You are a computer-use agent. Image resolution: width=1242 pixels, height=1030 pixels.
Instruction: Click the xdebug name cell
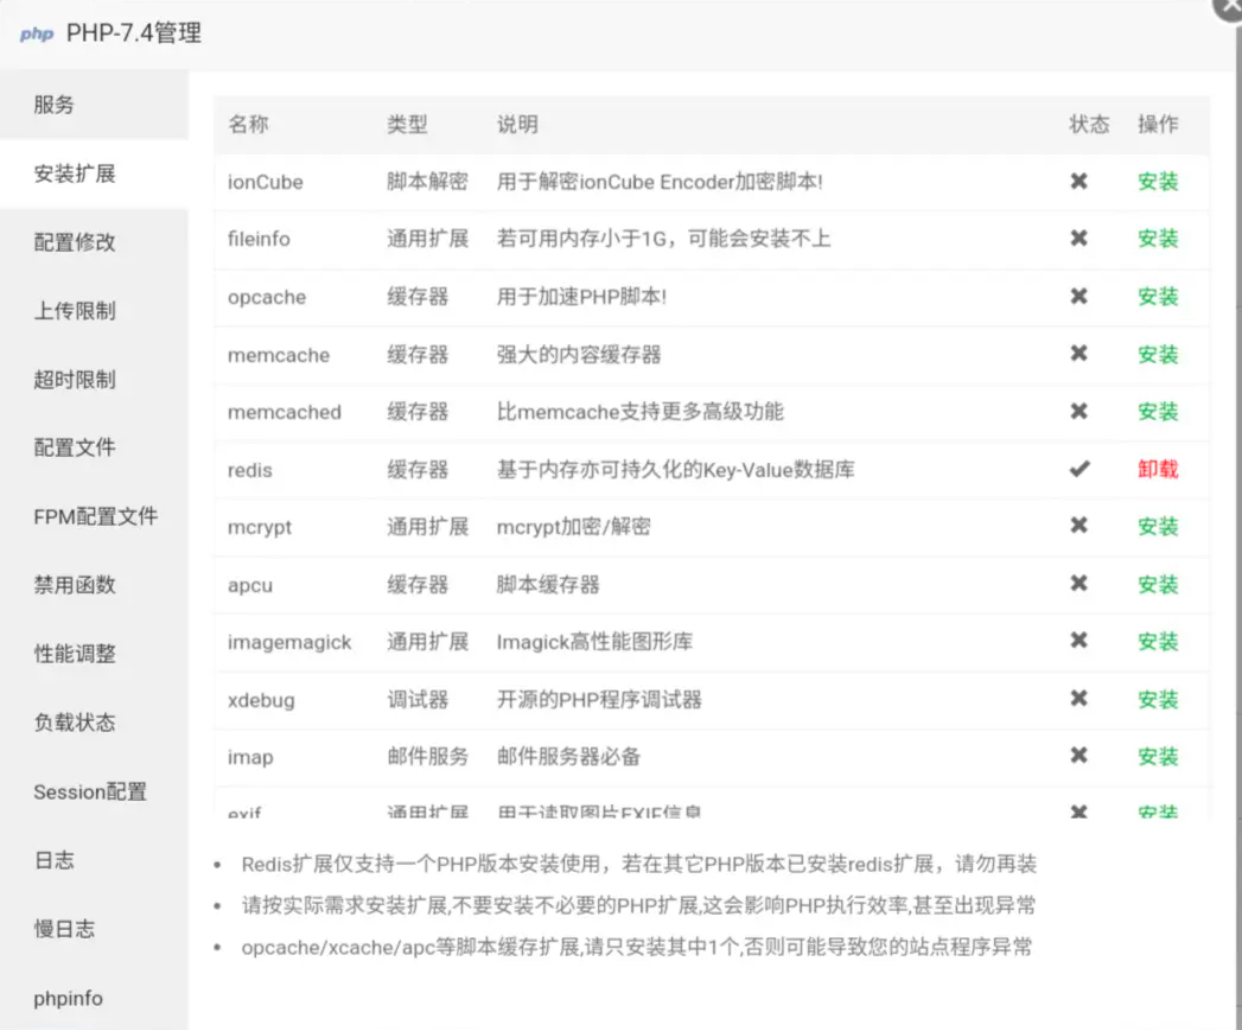point(261,700)
